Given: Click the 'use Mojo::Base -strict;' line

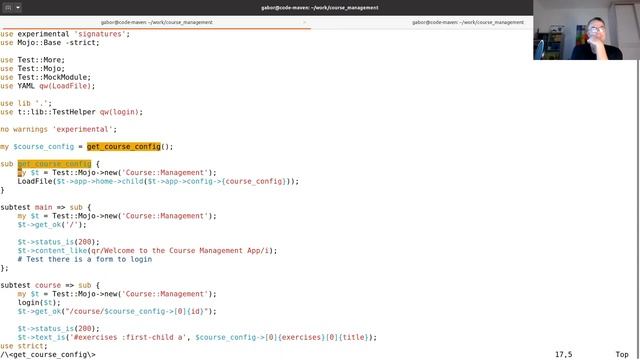Looking at the screenshot, I should pyautogui.click(x=50, y=42).
